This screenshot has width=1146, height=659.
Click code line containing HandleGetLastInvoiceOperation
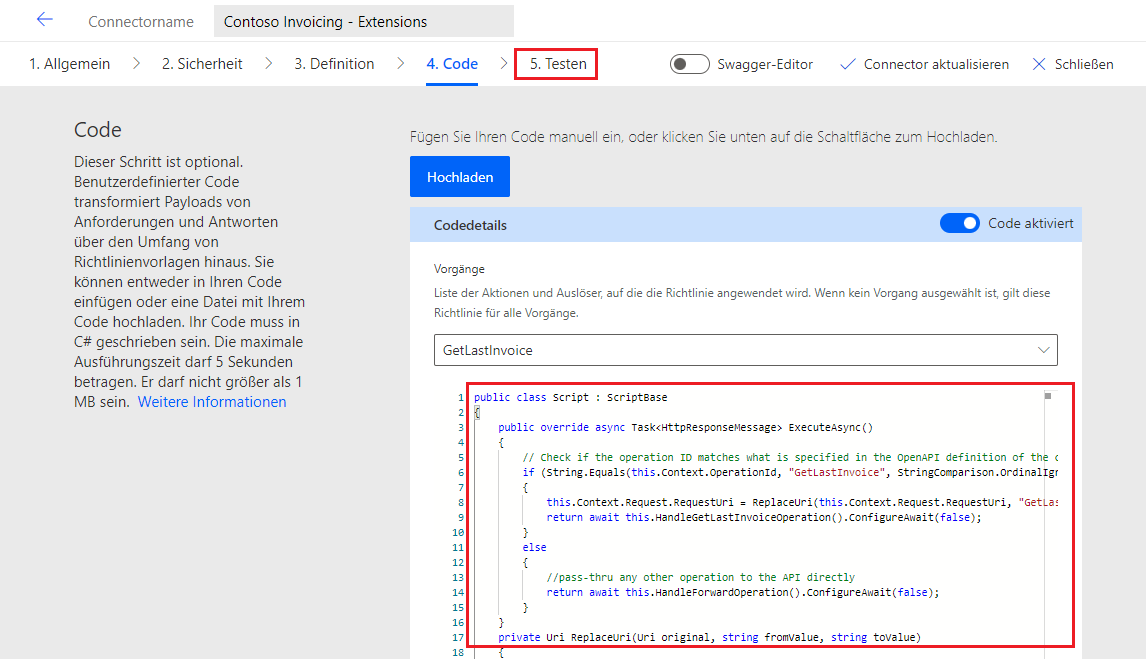[x=764, y=517]
